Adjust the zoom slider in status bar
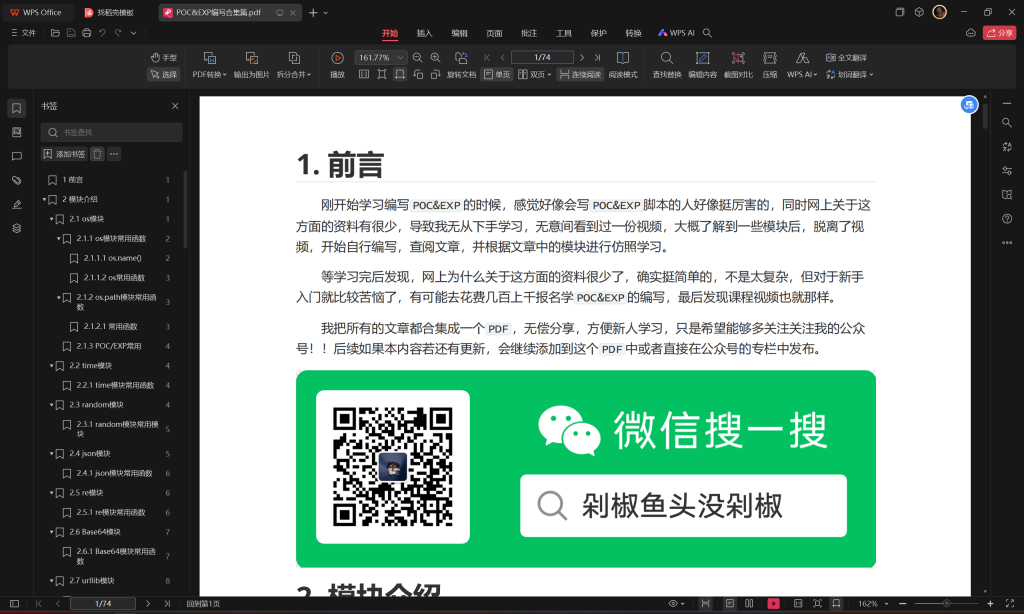This screenshot has height=614, width=1024. point(946,604)
